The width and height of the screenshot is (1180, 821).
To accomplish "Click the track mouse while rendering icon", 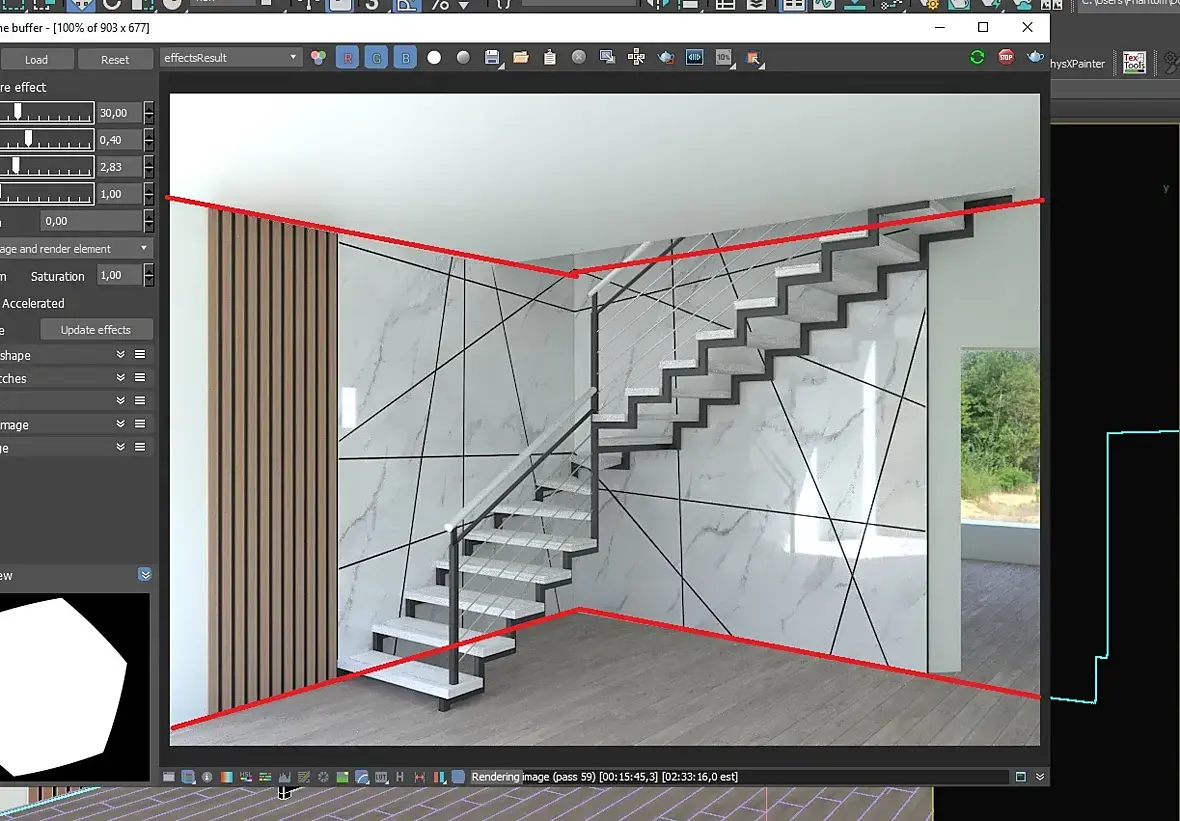I will tap(637, 57).
